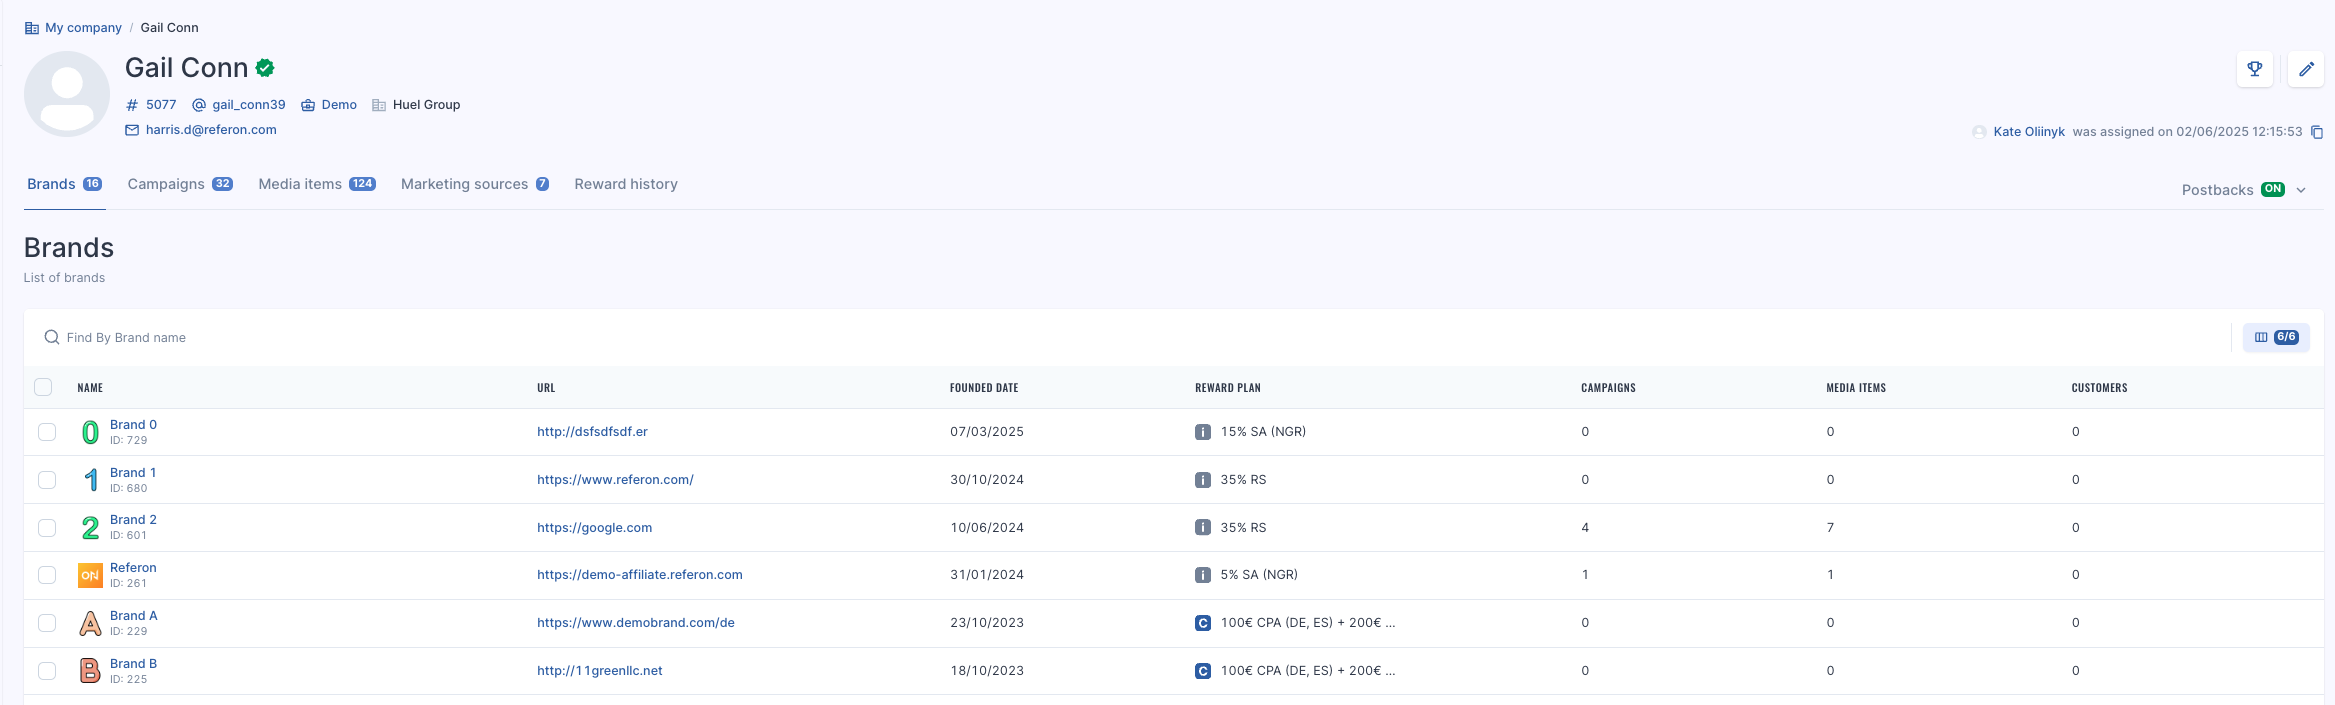Click the Brand B logo icon

[x=90, y=671]
